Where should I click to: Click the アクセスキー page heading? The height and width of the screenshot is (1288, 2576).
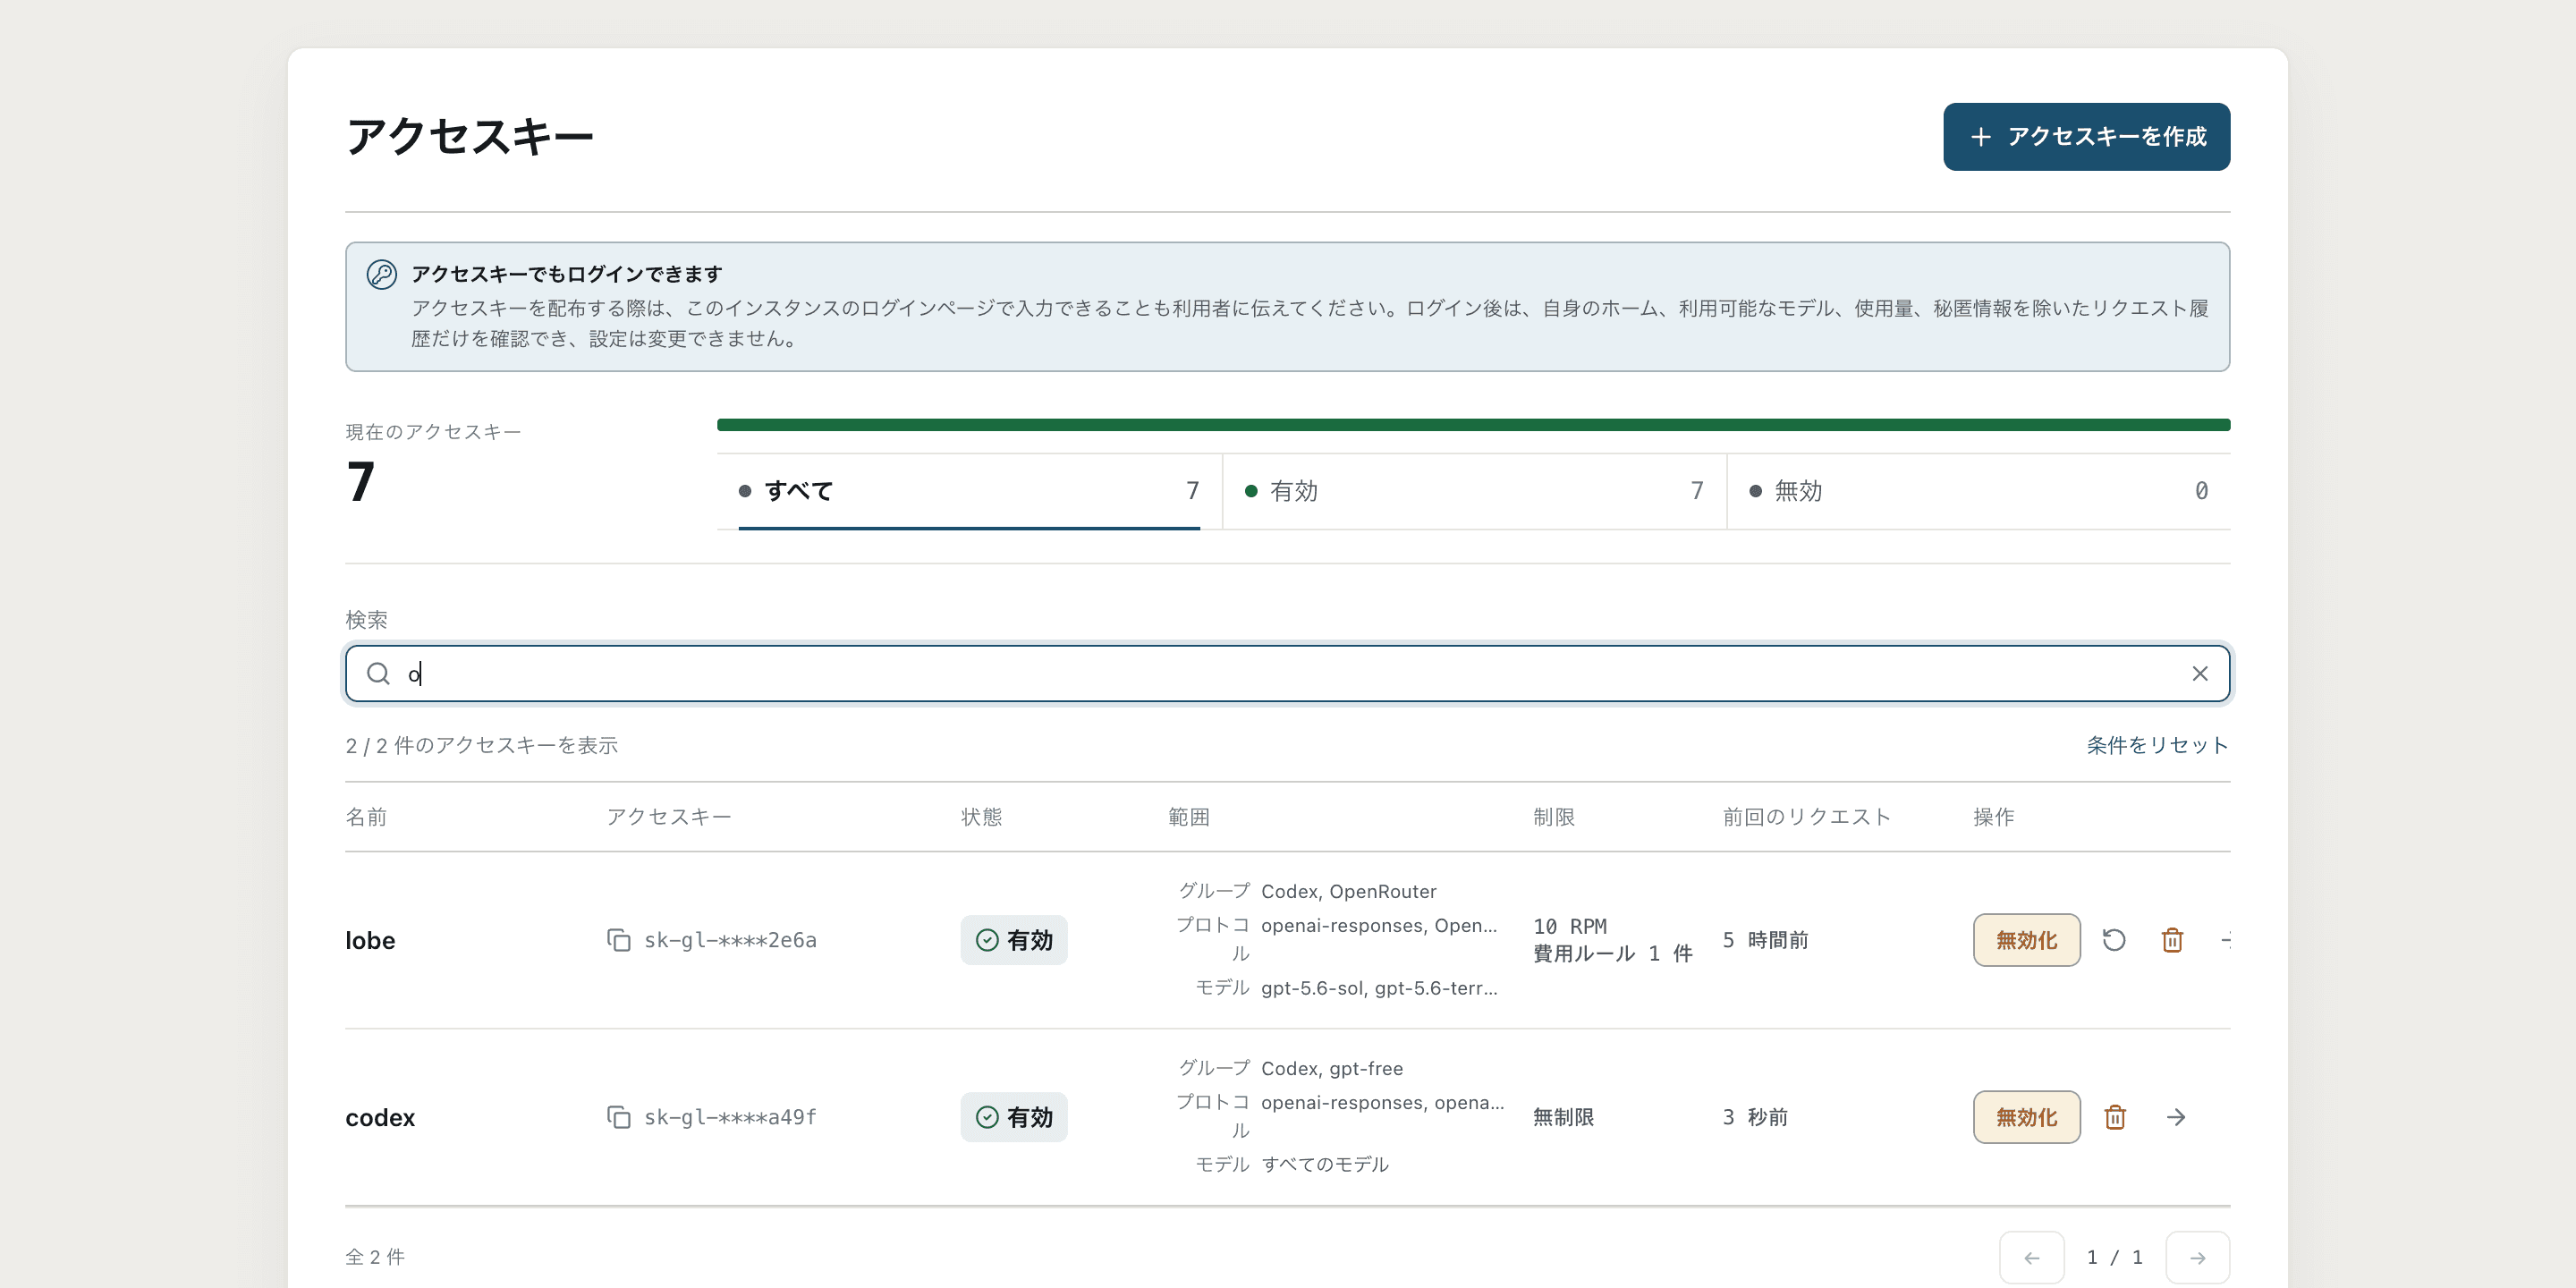point(470,137)
